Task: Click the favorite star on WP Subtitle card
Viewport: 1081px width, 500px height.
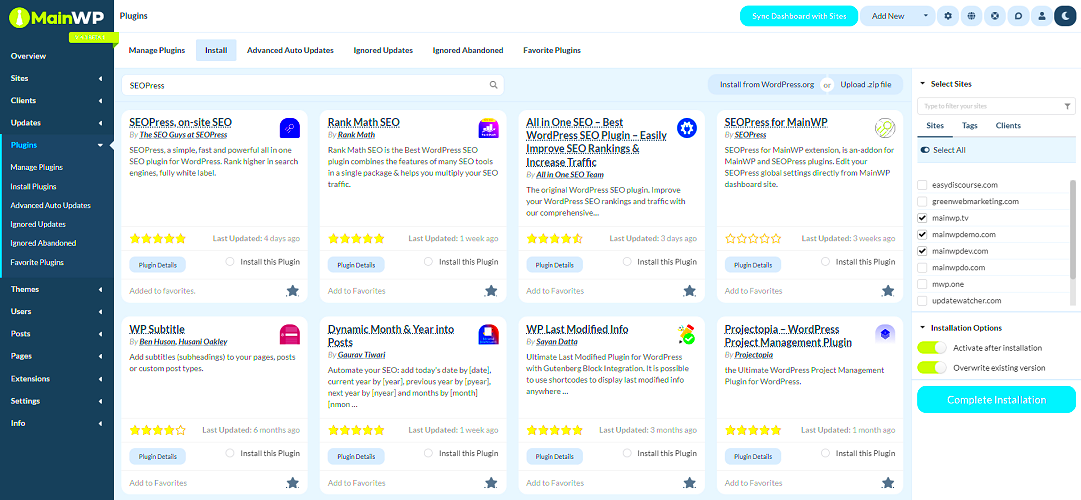Action: 292,483
